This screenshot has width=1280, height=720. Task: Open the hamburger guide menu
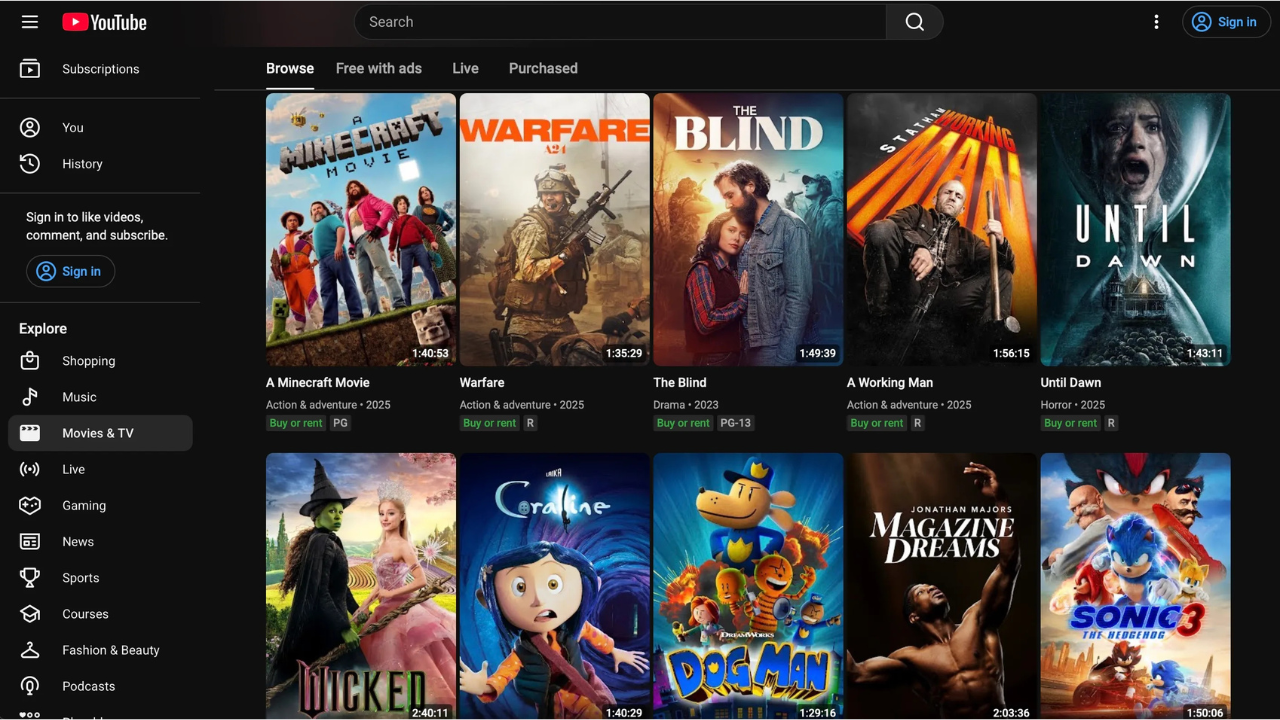point(30,22)
